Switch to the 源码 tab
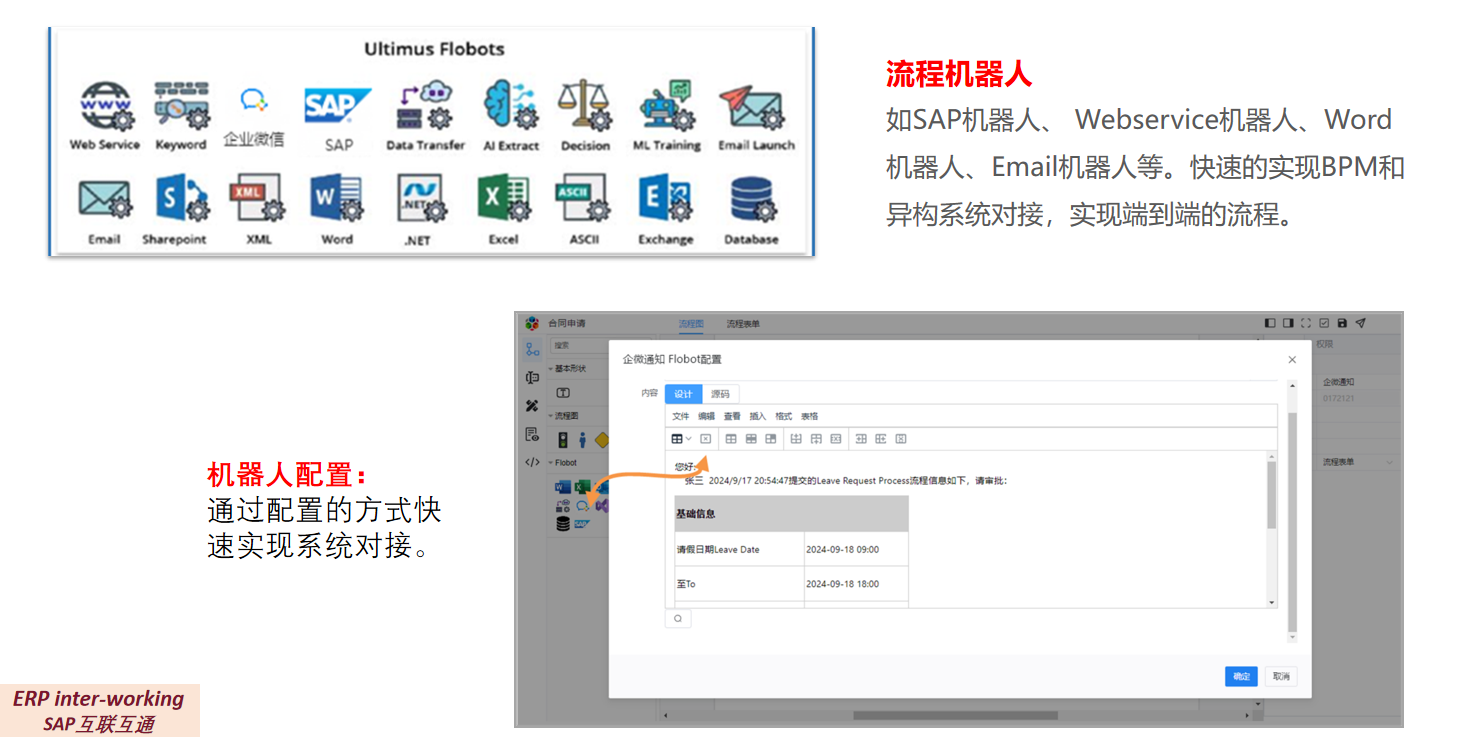The image size is (1466, 738). pyautogui.click(x=720, y=394)
